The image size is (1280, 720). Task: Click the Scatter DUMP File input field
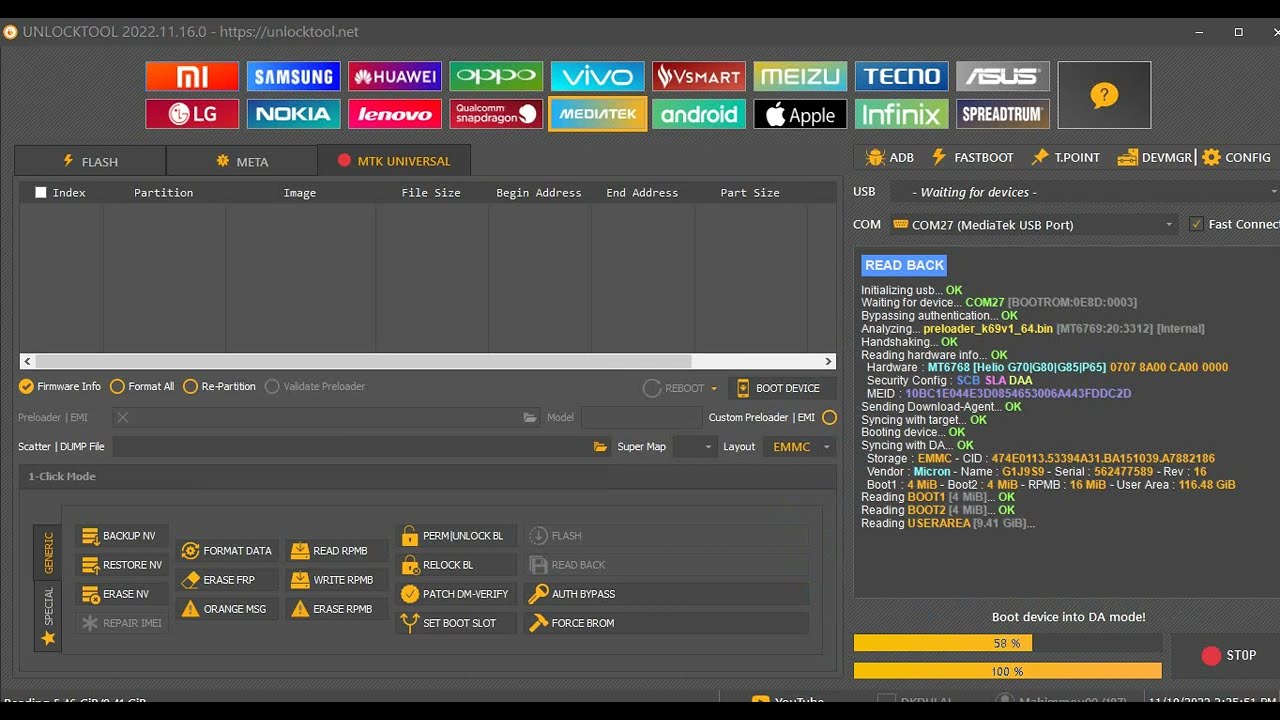click(350, 447)
